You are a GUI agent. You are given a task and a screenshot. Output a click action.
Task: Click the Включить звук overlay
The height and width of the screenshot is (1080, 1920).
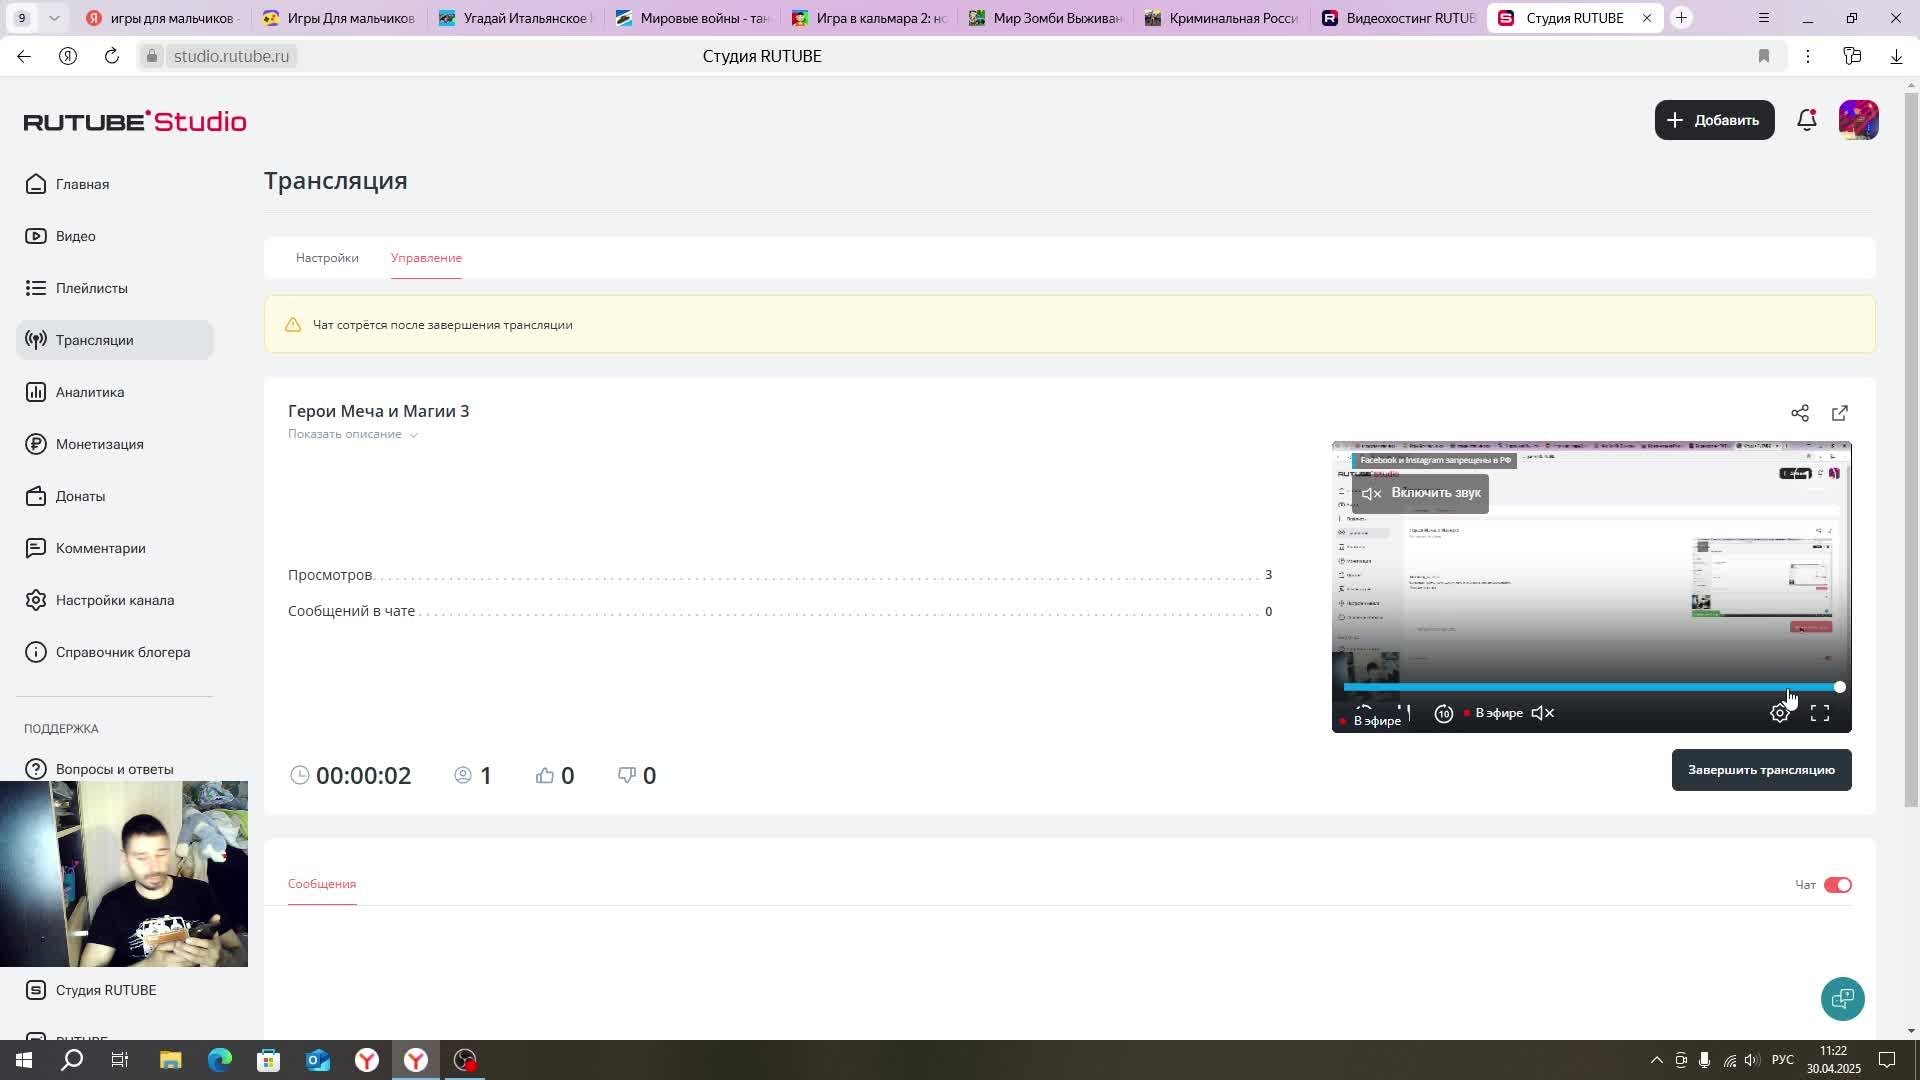pos(1421,493)
